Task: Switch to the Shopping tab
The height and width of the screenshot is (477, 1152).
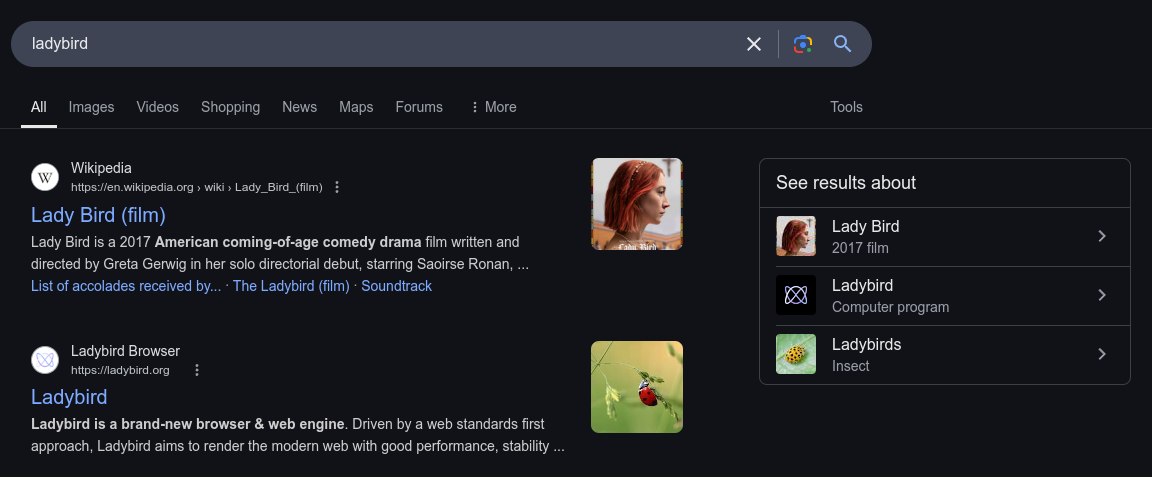Action: [231, 107]
